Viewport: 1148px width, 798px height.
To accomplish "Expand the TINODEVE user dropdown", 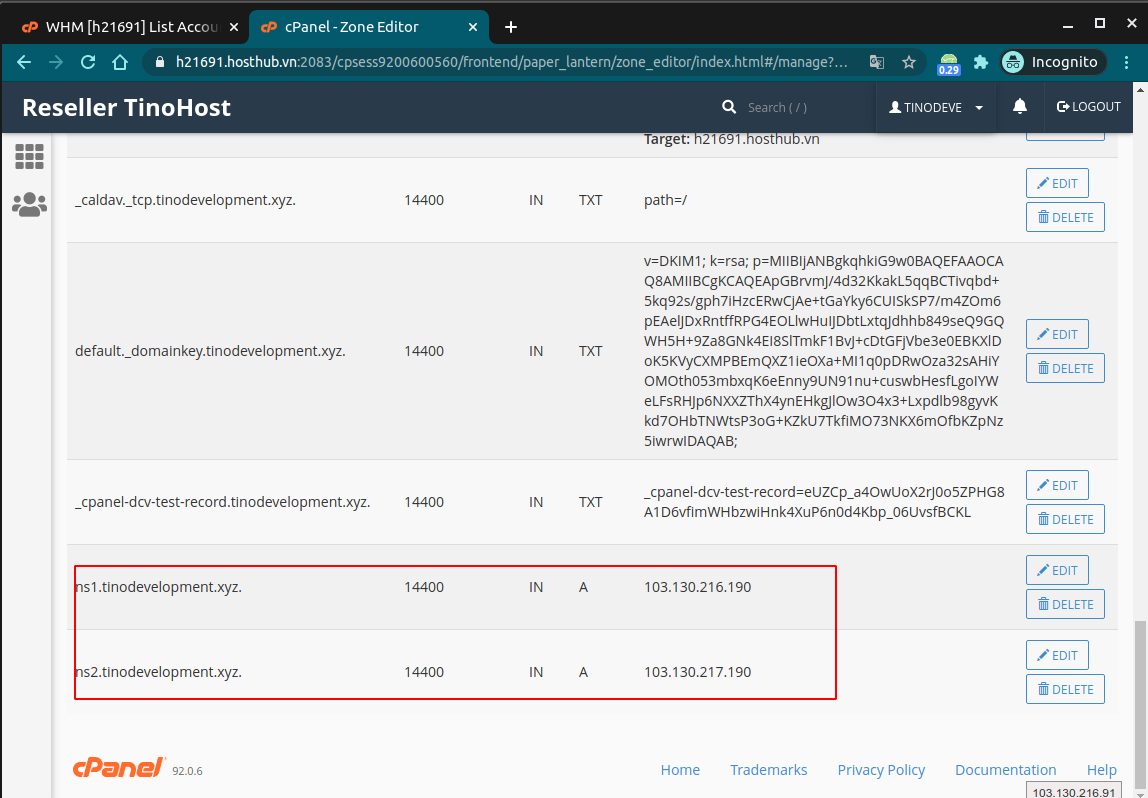I will click(935, 107).
